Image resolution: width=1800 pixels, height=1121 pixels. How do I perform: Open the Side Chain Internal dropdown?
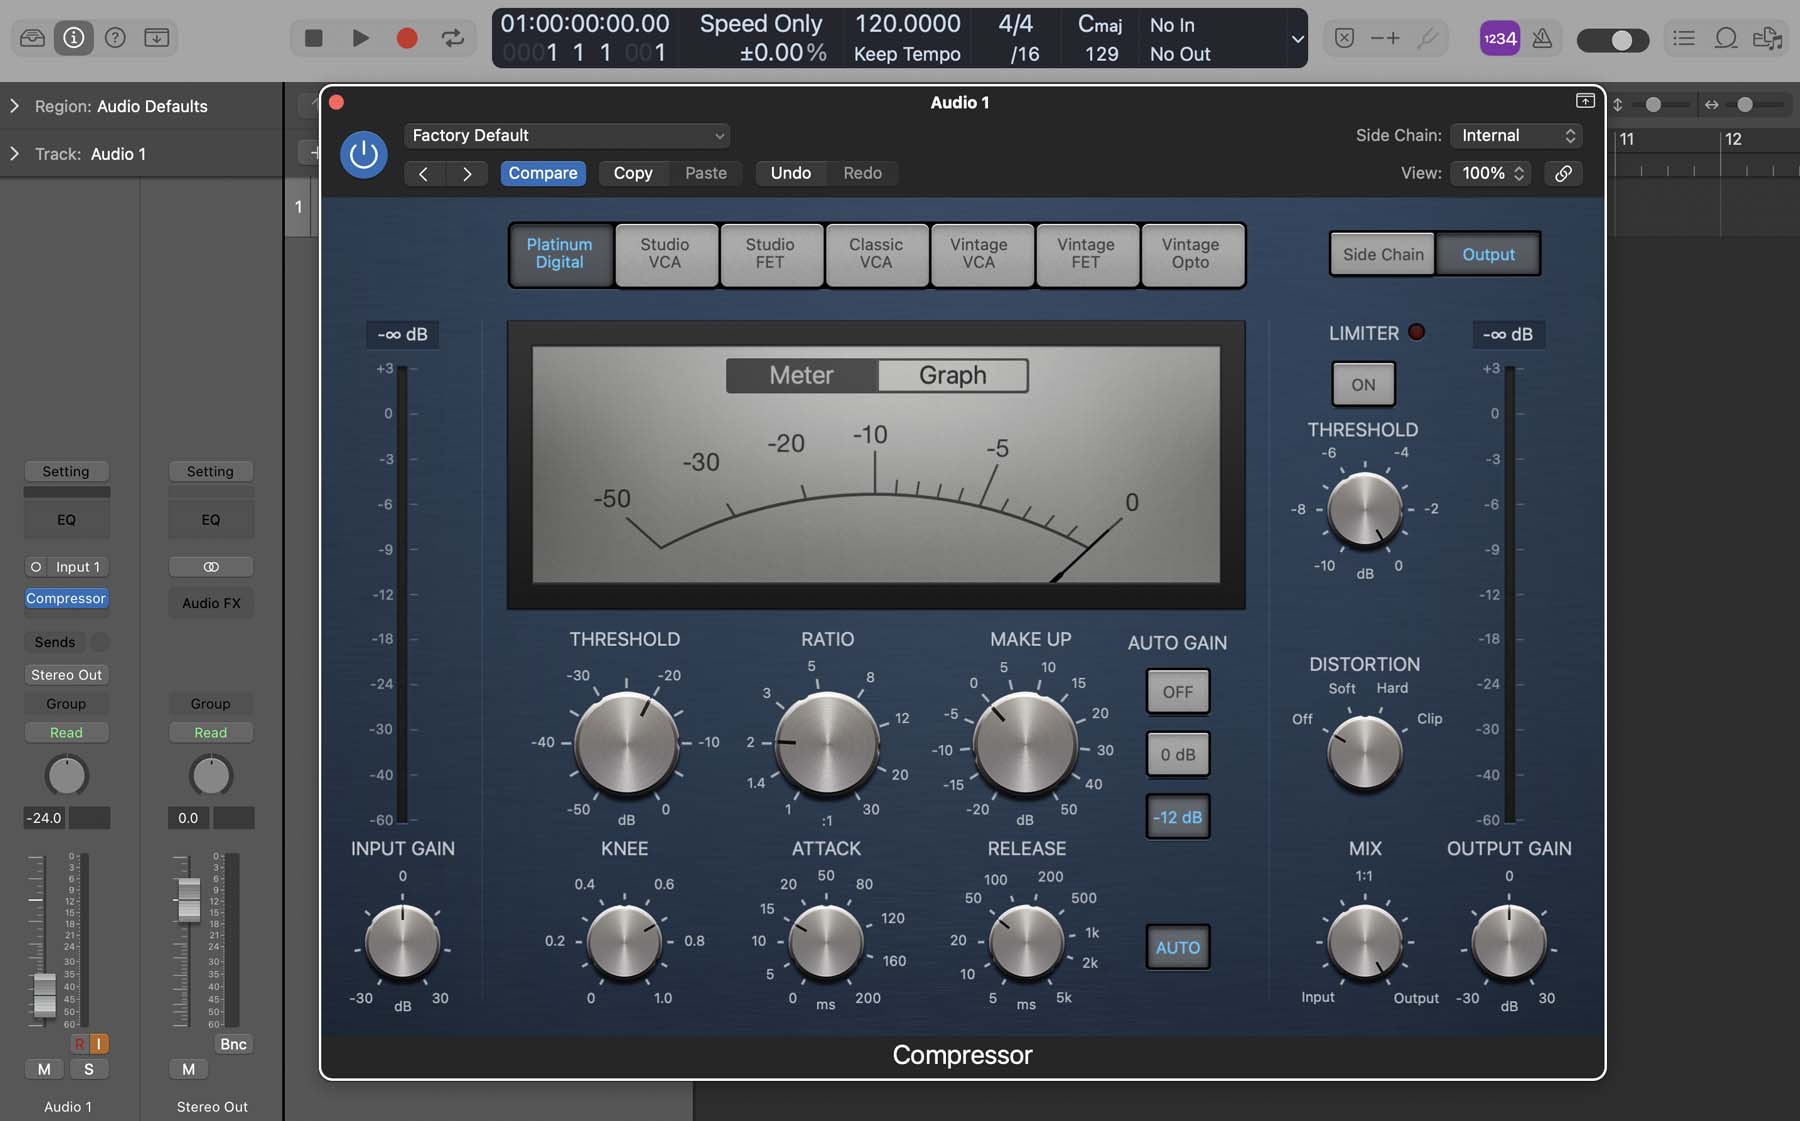(x=1516, y=135)
